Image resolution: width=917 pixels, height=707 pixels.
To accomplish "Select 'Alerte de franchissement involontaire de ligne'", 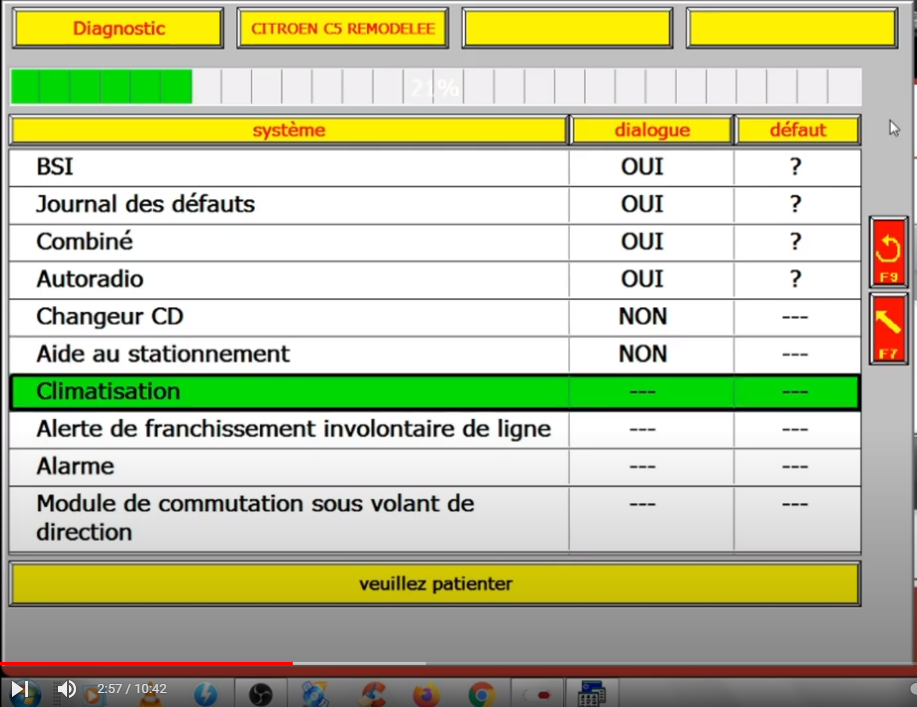I will click(x=435, y=429).
